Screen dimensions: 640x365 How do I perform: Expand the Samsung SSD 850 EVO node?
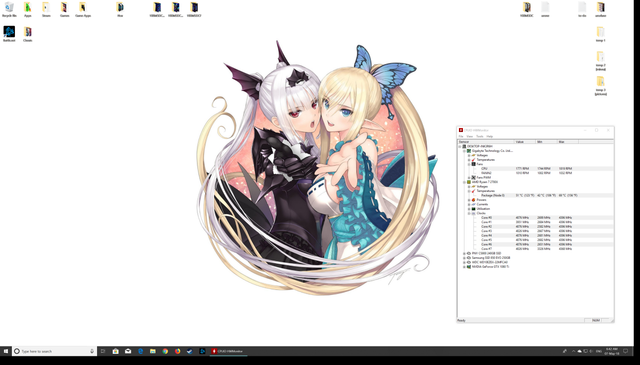tap(464, 258)
